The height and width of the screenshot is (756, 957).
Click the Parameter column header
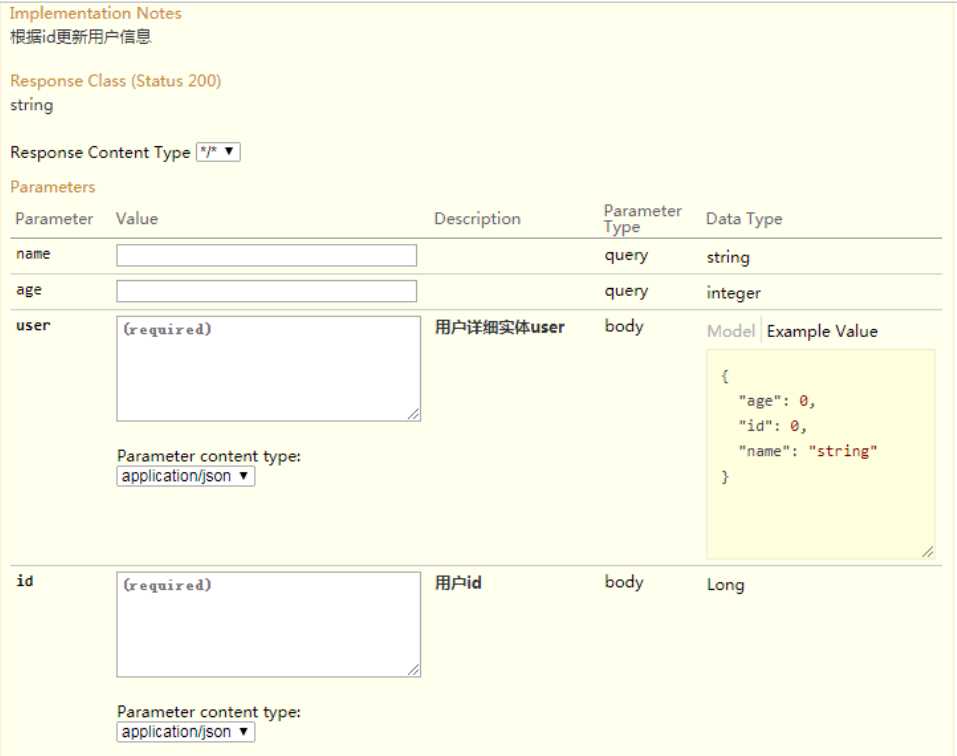[x=54, y=218]
